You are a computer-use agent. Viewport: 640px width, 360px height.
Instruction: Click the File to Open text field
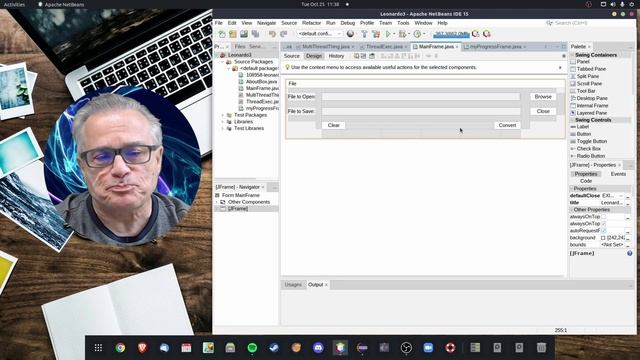(421, 97)
